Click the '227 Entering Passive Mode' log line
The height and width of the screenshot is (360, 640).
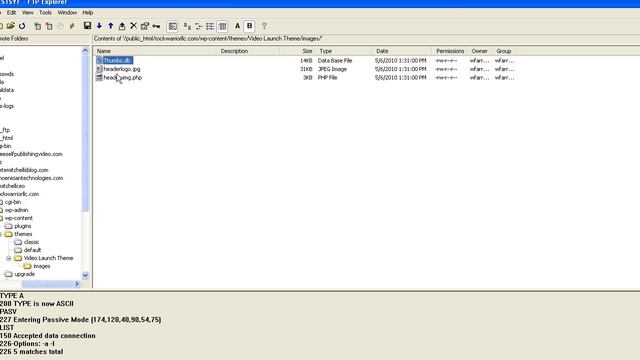pos(80,320)
